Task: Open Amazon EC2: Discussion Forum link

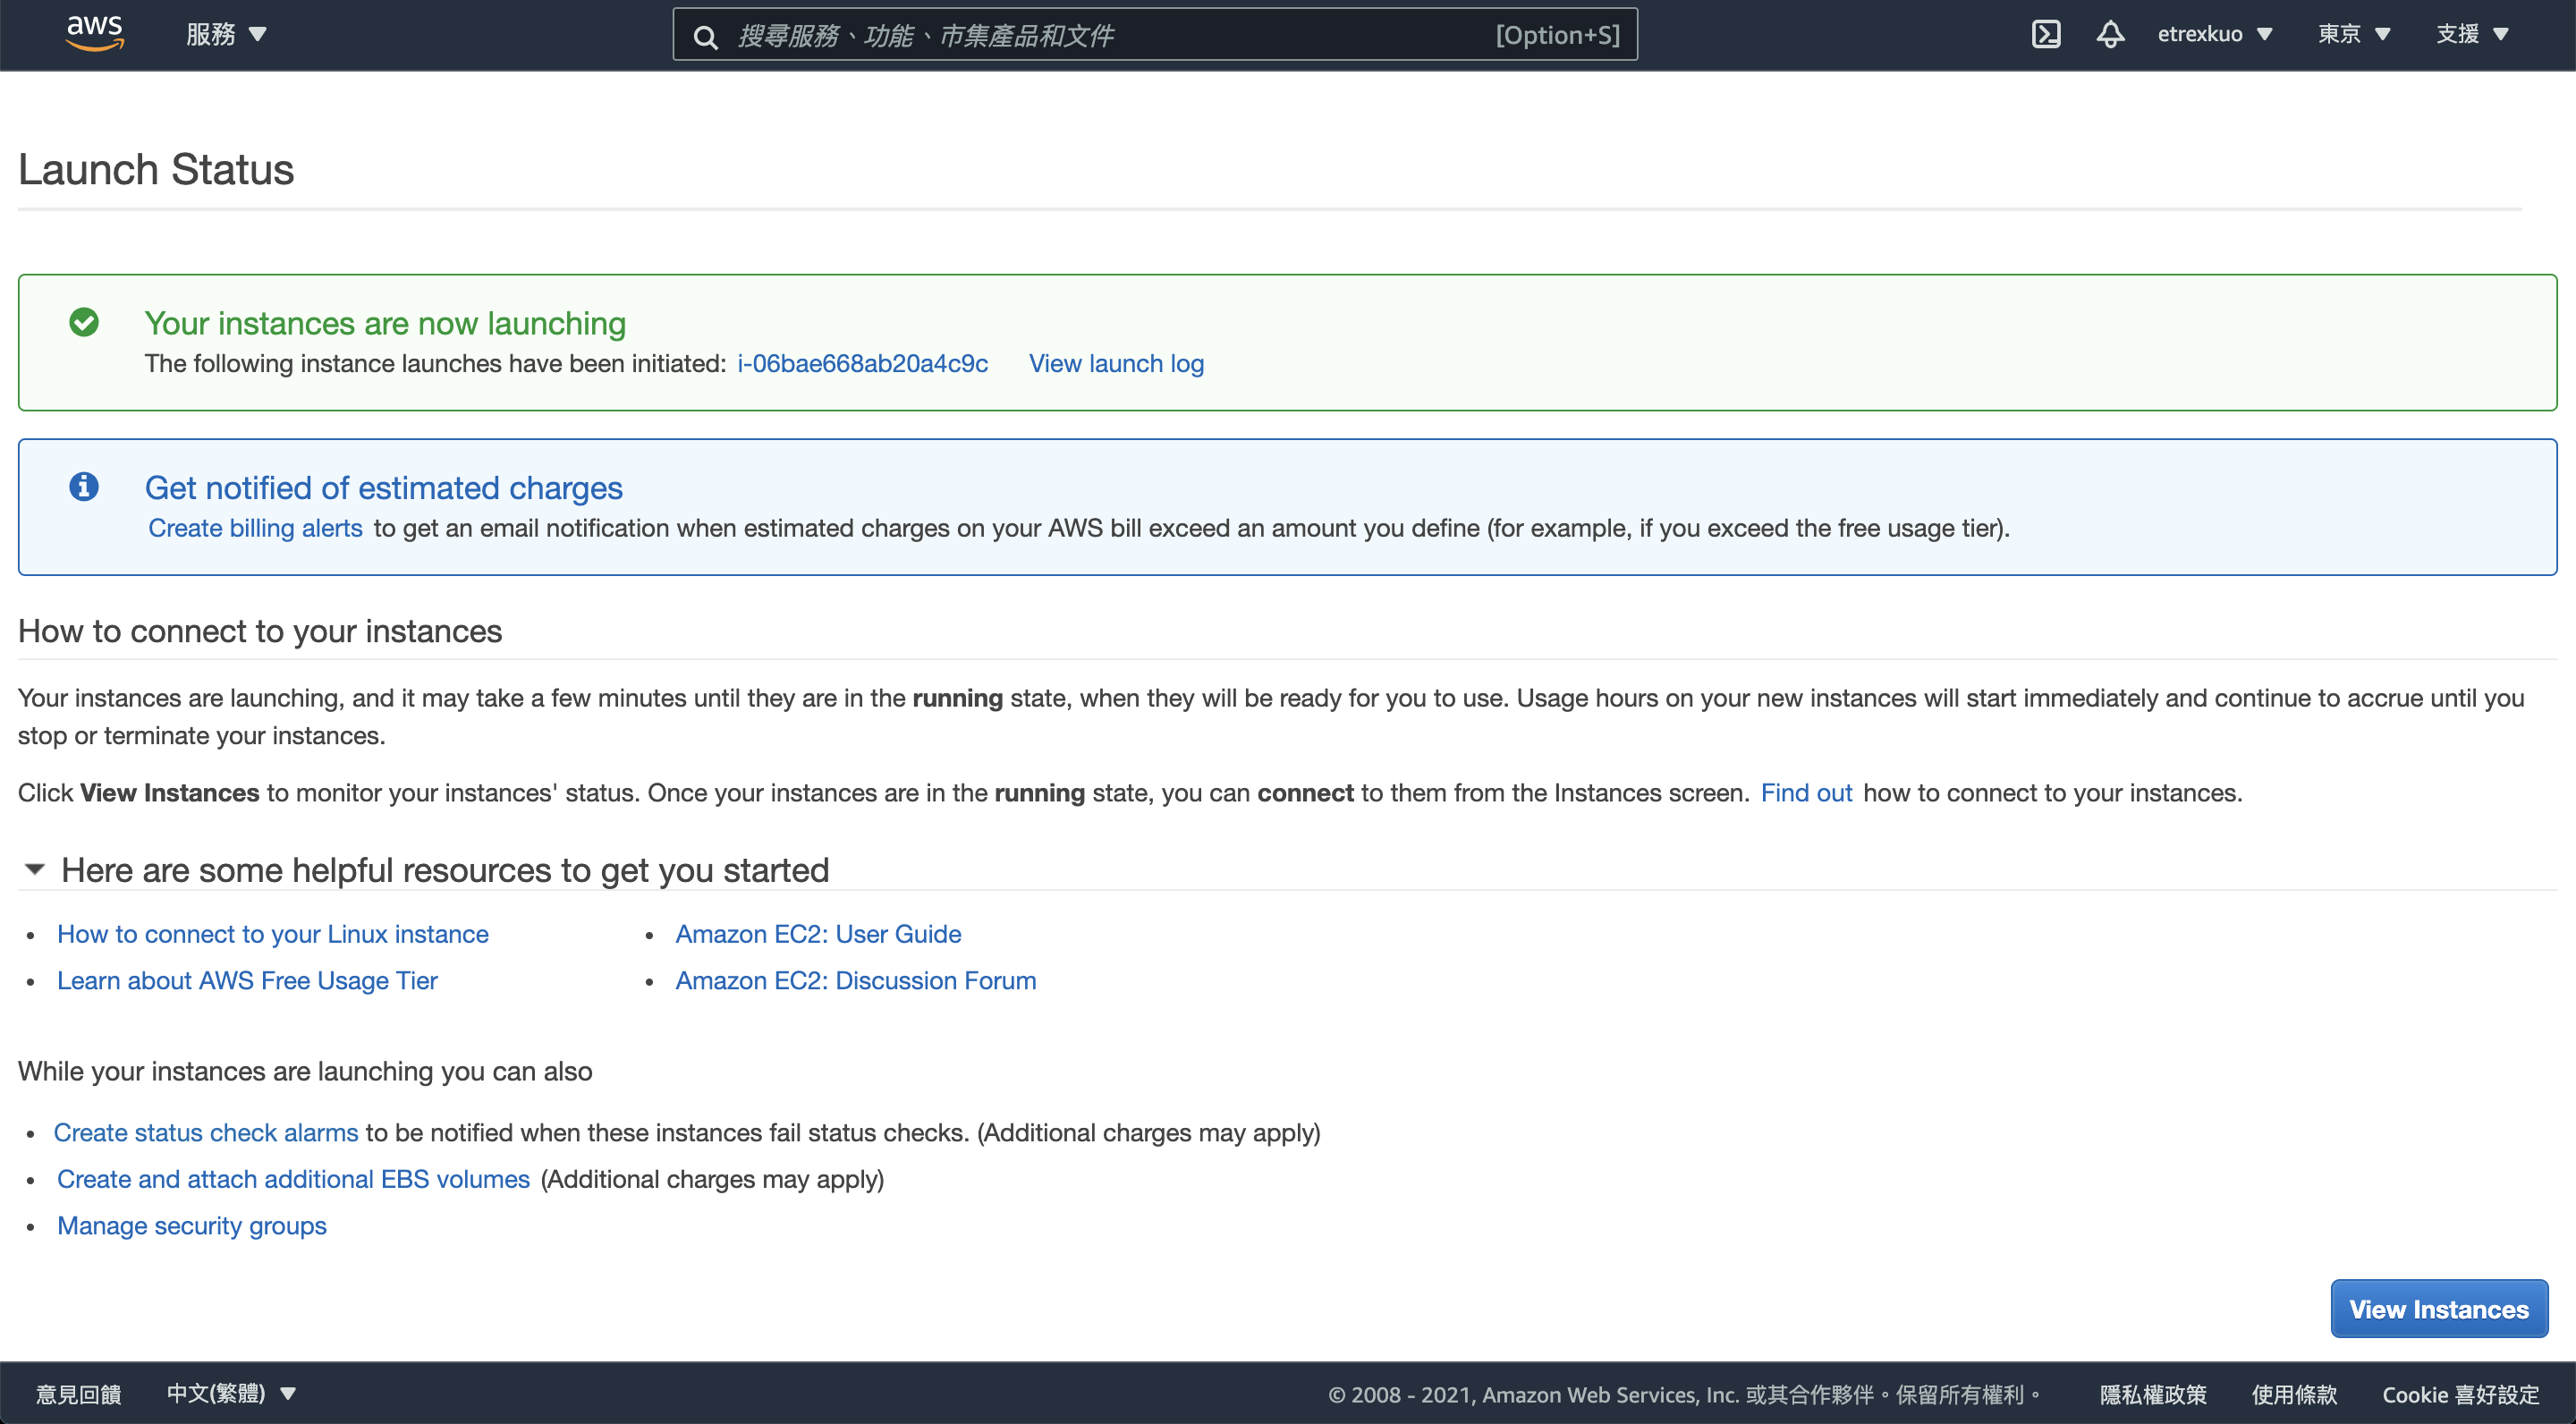Action: [x=856, y=981]
